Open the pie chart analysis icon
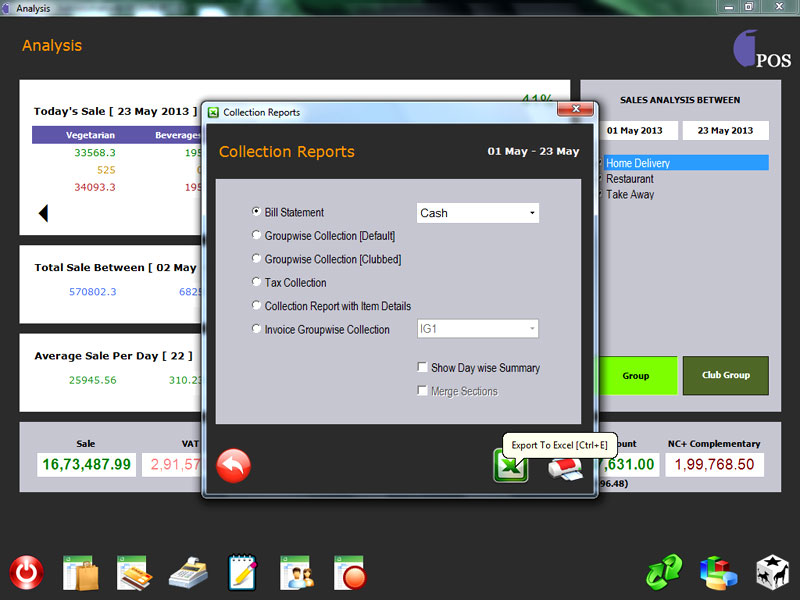Screen dimensions: 800x600 717,573
